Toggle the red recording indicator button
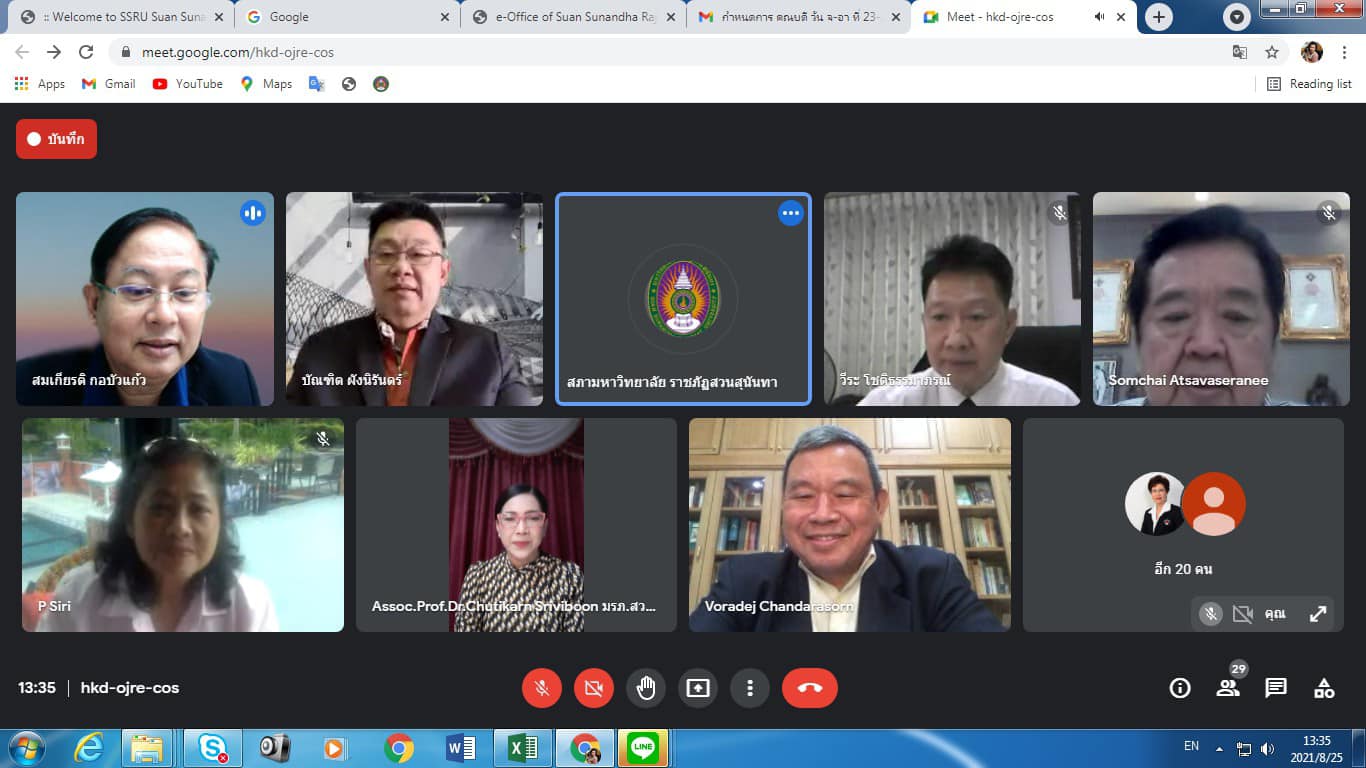1366x768 pixels. pyautogui.click(x=56, y=139)
